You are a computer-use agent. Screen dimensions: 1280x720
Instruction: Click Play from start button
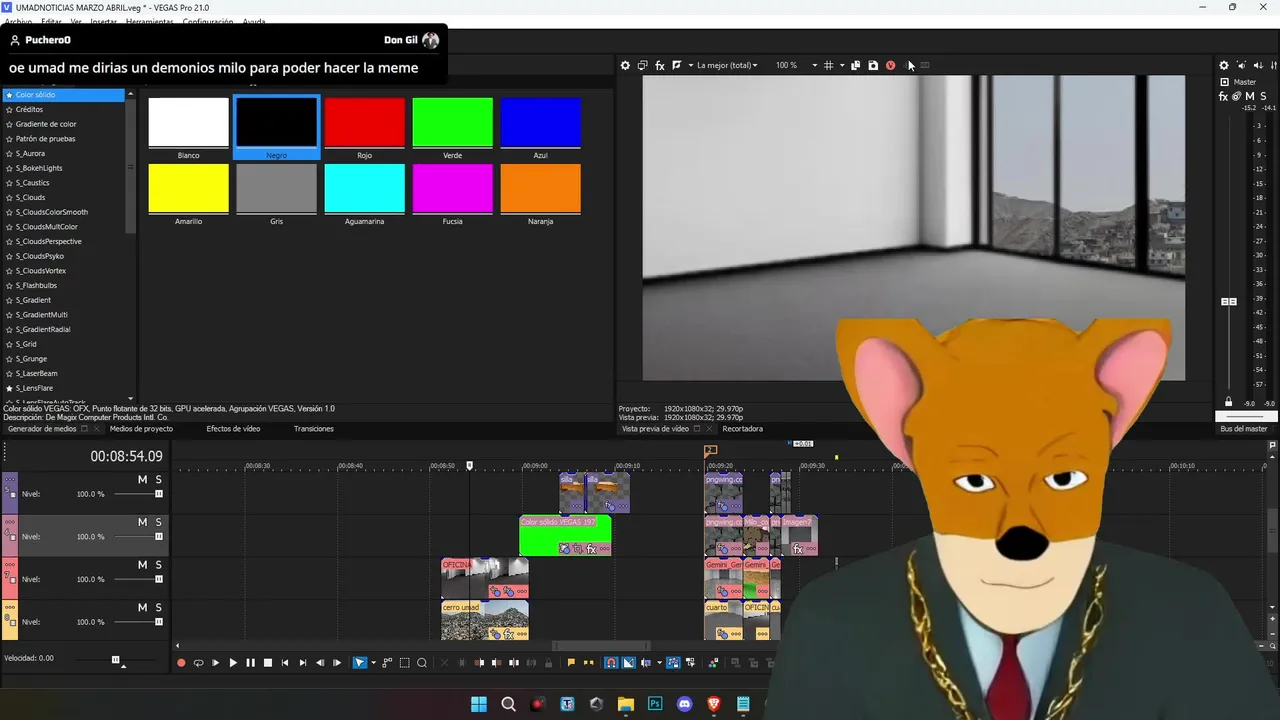point(215,662)
